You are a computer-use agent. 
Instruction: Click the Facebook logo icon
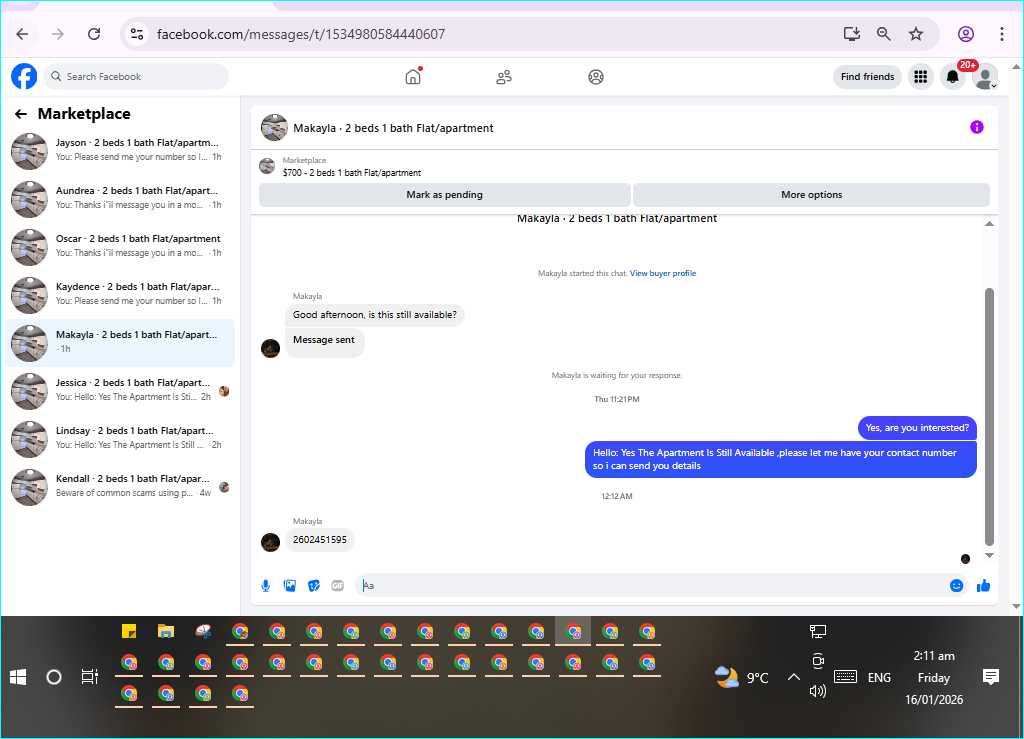click(24, 76)
